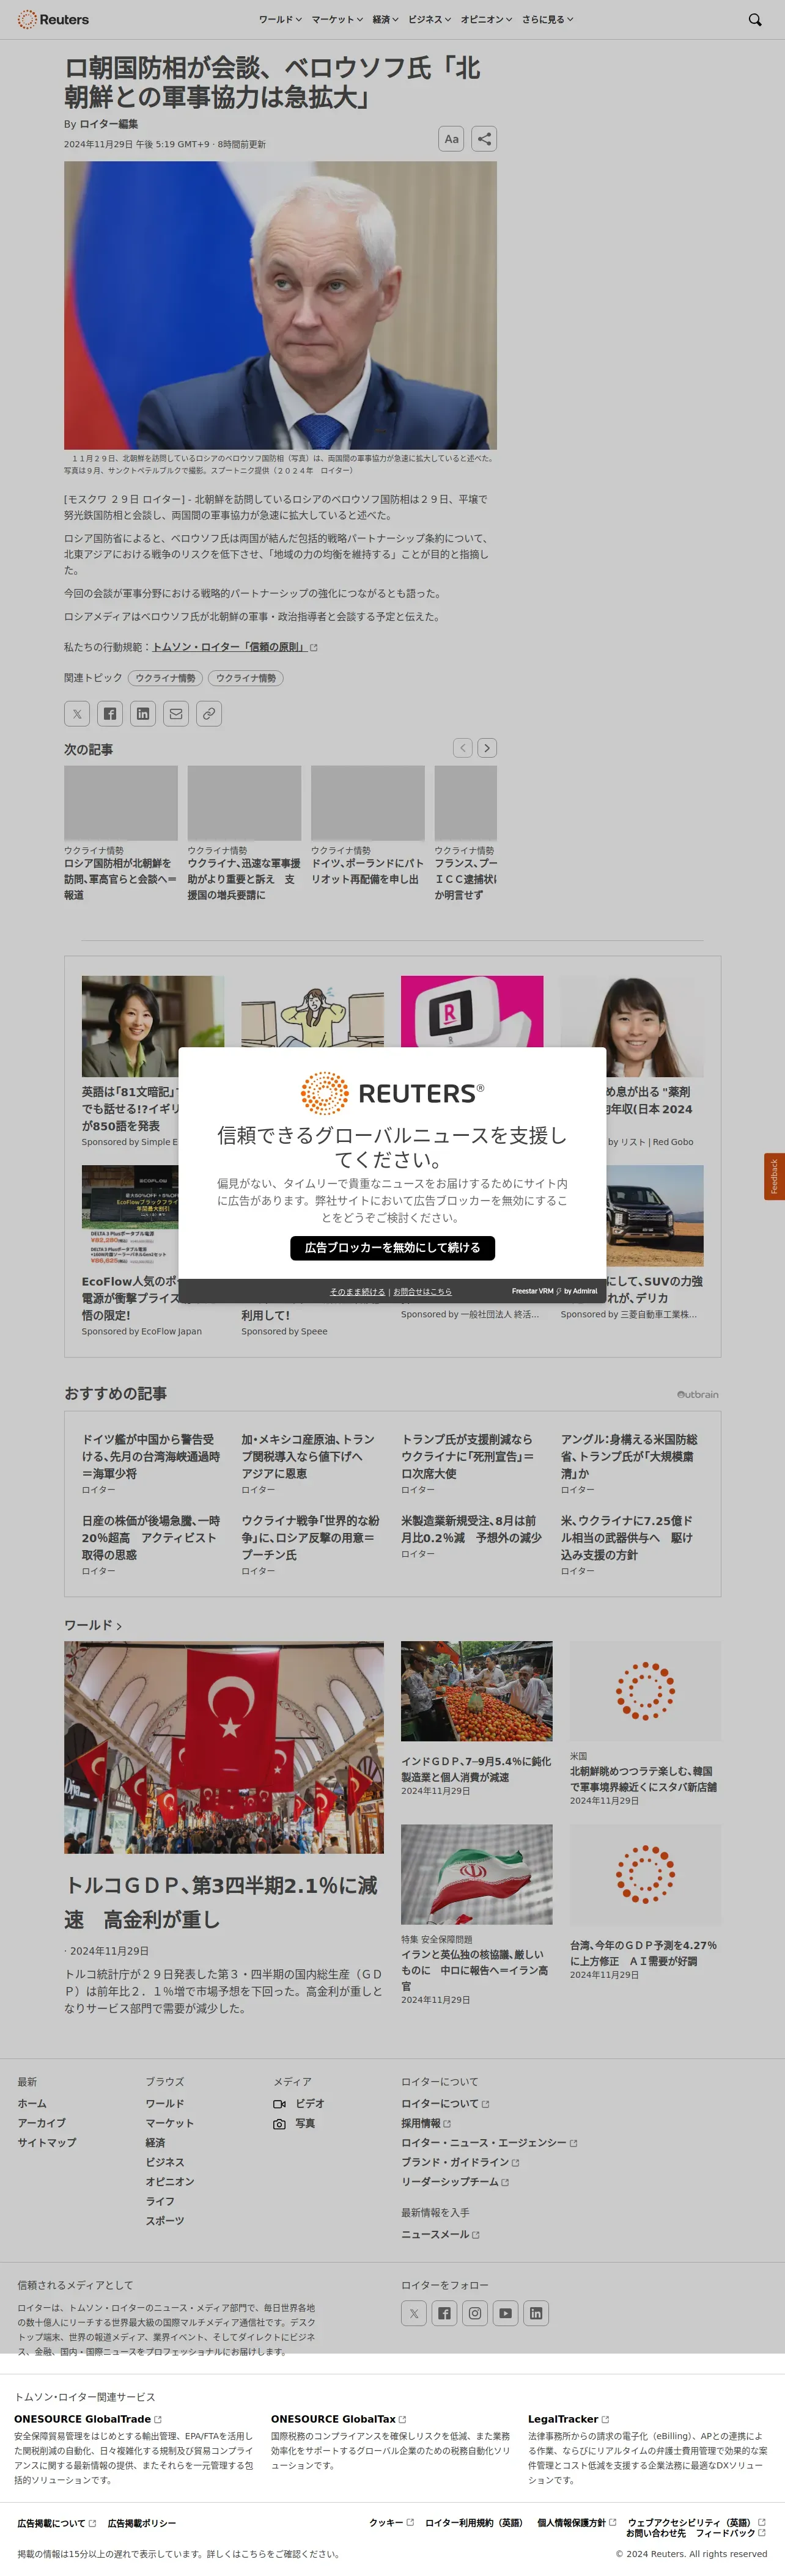Open the ビデオ footer link
The width and height of the screenshot is (785, 2576).
coord(299,2104)
